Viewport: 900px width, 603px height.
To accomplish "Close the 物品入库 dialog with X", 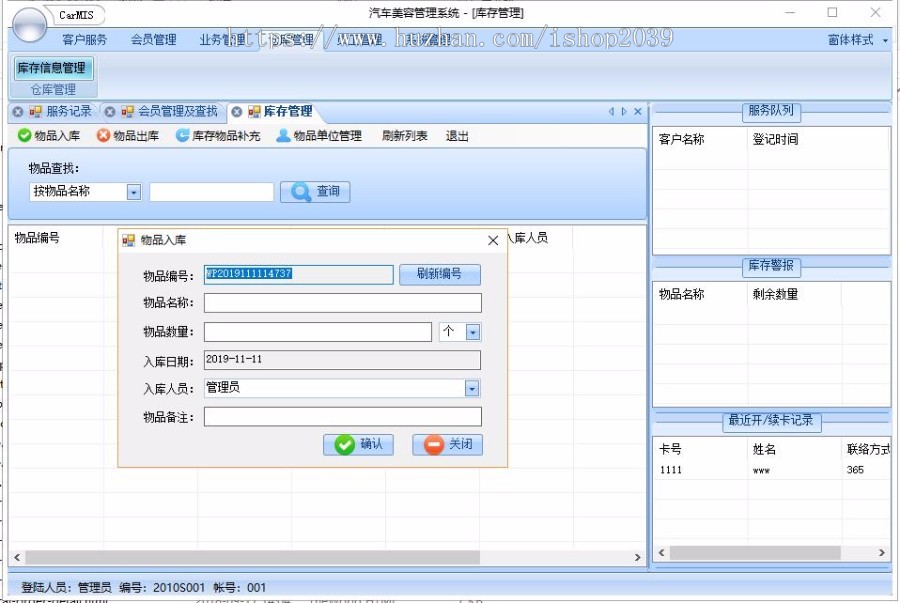I will point(493,241).
